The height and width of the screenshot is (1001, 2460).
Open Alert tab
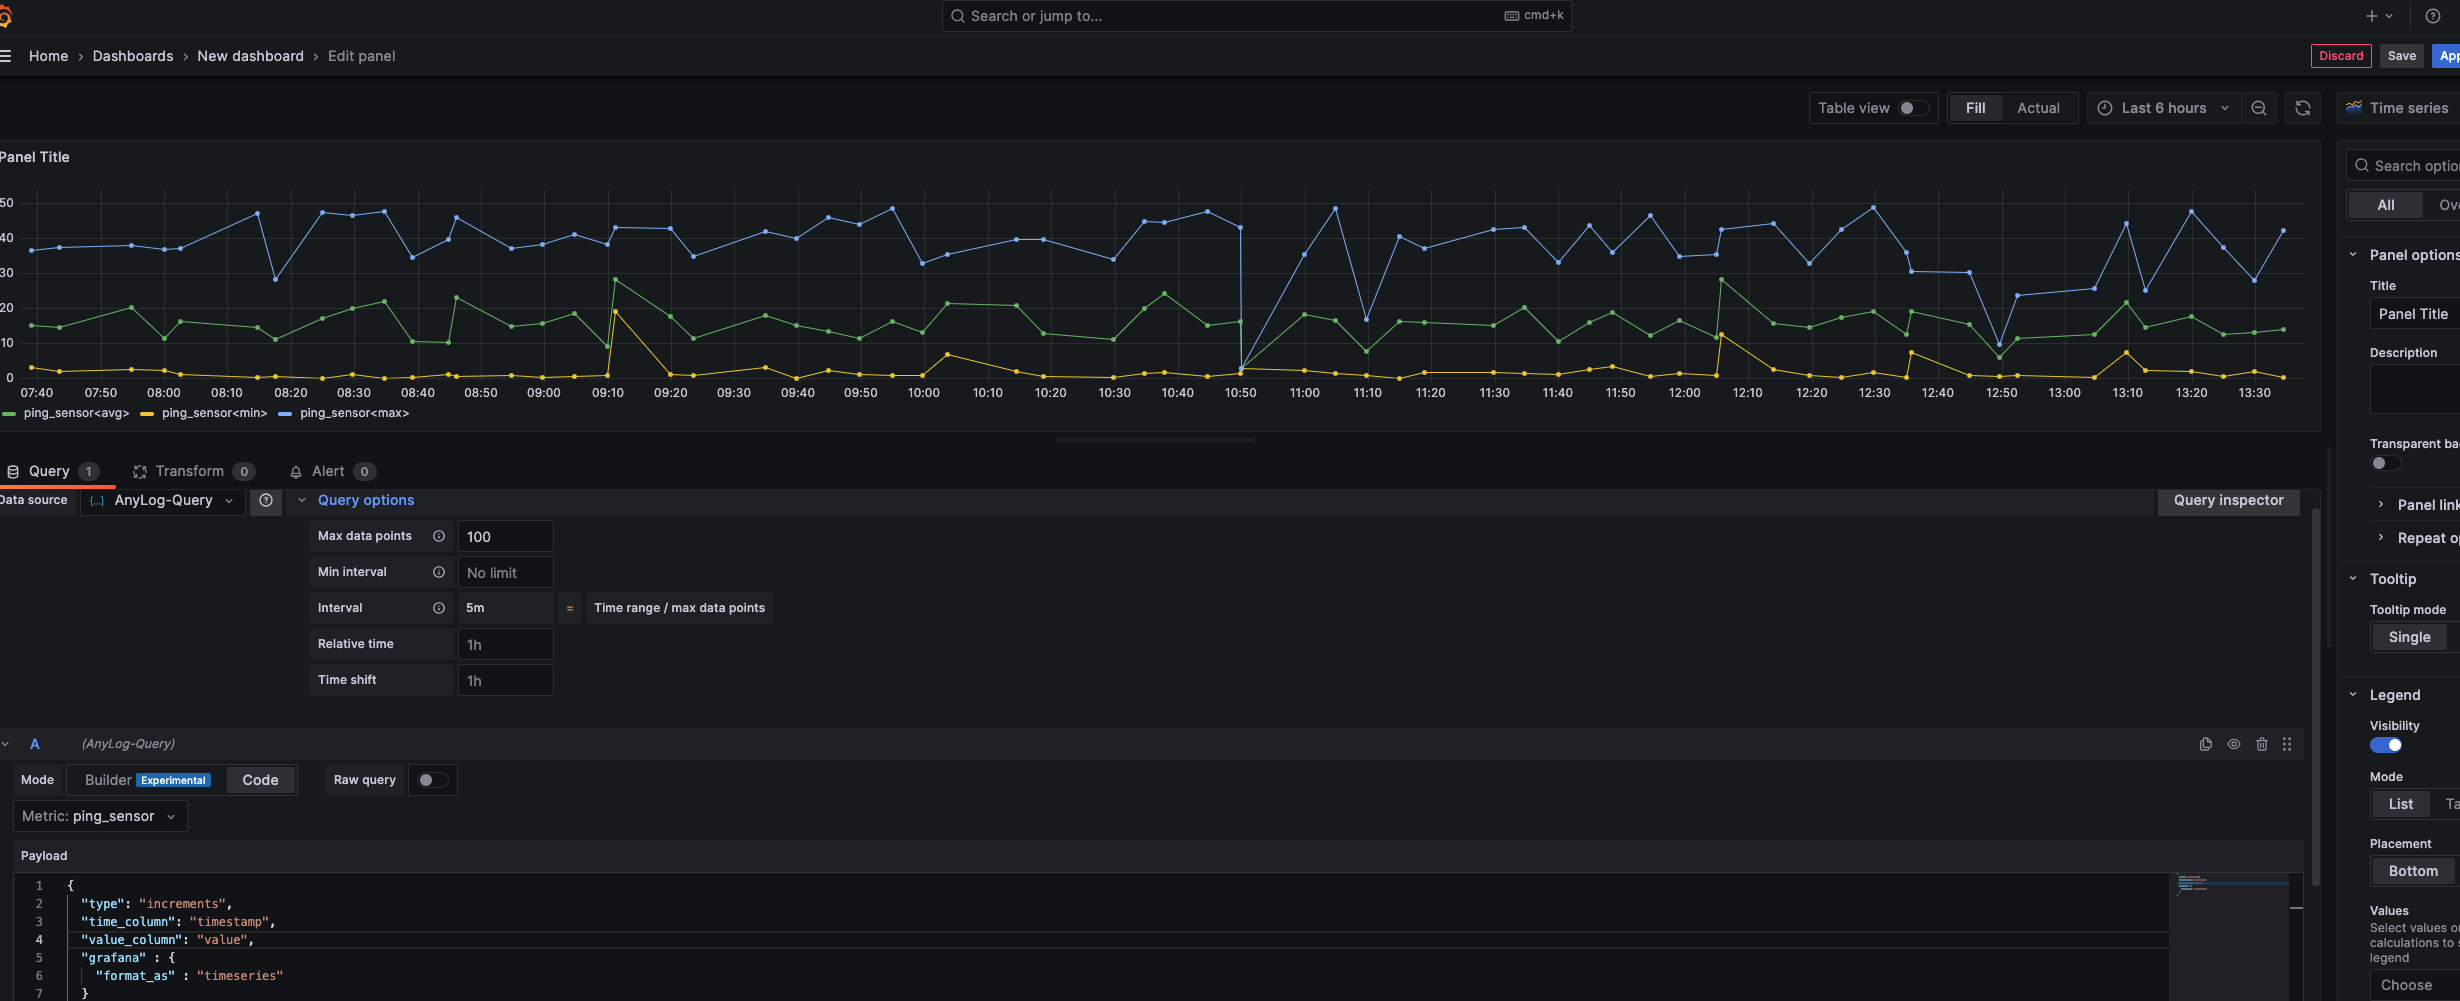tap(332, 471)
